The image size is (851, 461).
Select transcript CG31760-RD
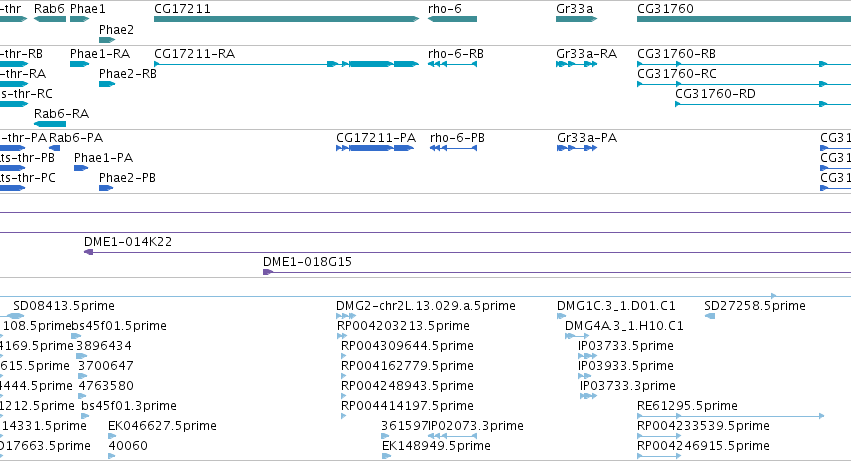coord(763,104)
